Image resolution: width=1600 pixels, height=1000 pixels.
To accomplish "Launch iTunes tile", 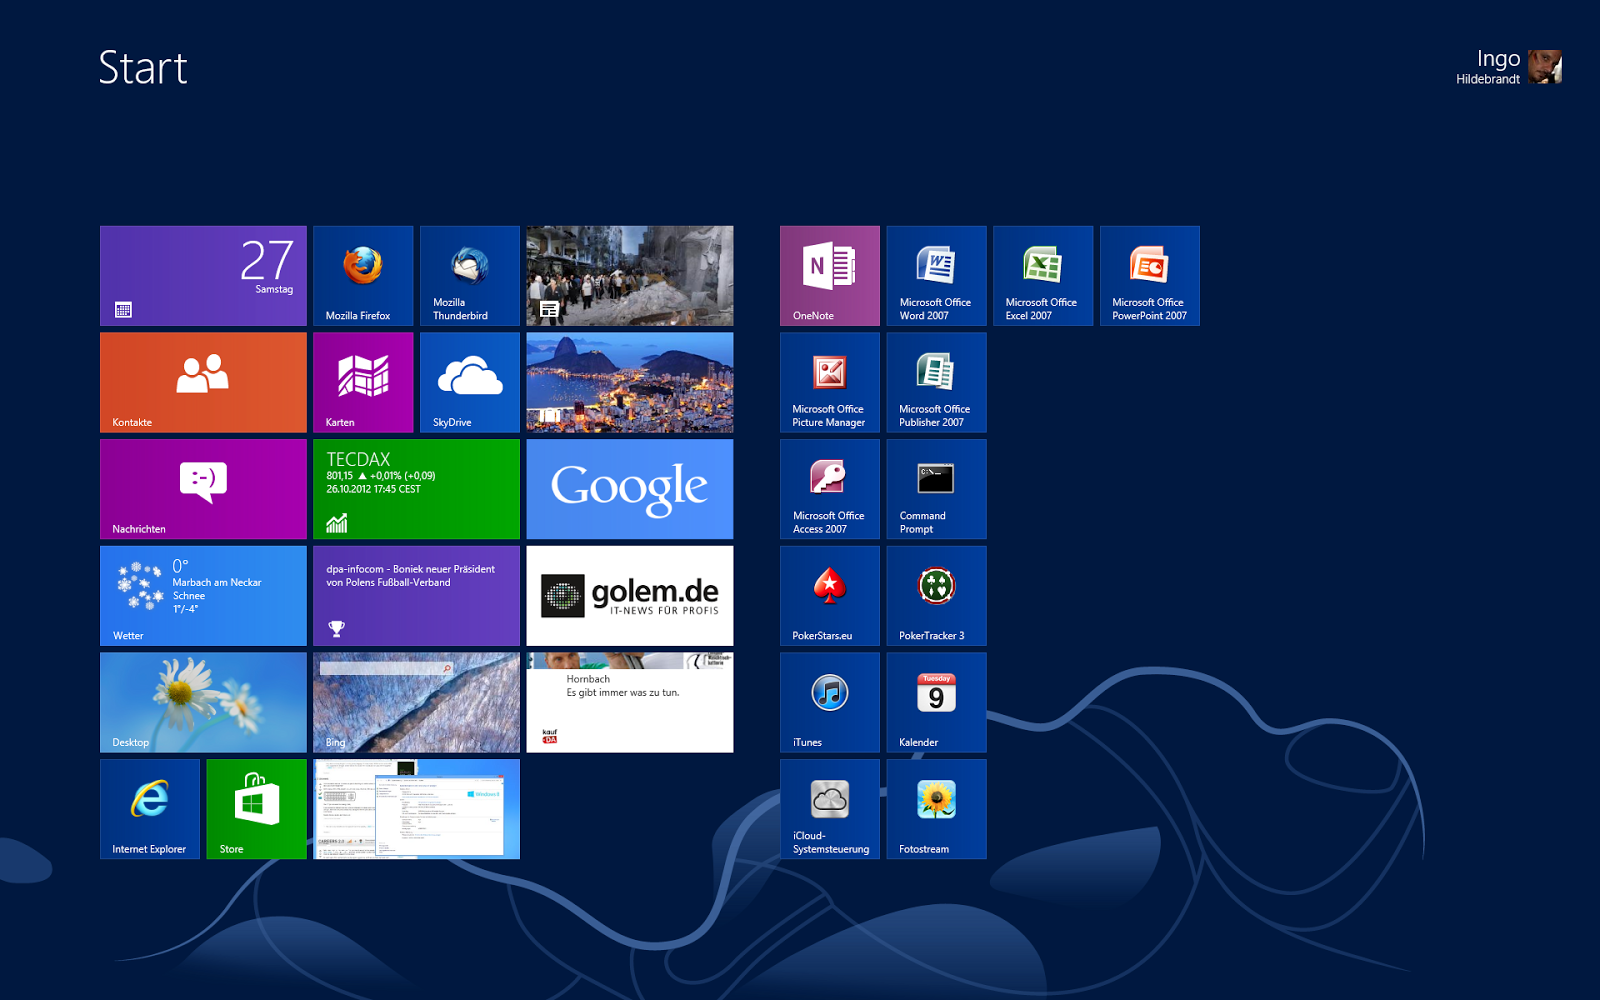I will pos(830,703).
